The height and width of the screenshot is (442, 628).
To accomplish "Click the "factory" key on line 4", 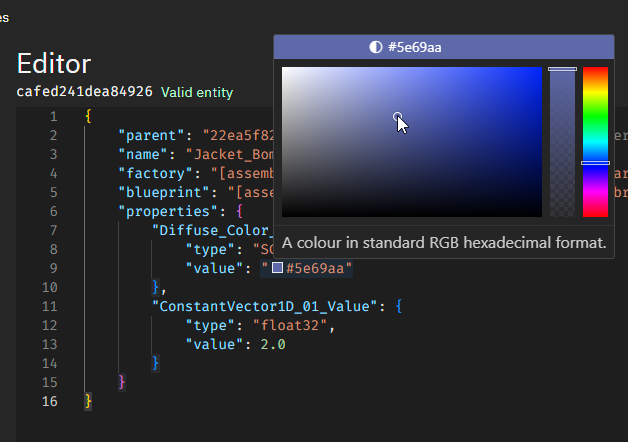I will click(x=155, y=173).
